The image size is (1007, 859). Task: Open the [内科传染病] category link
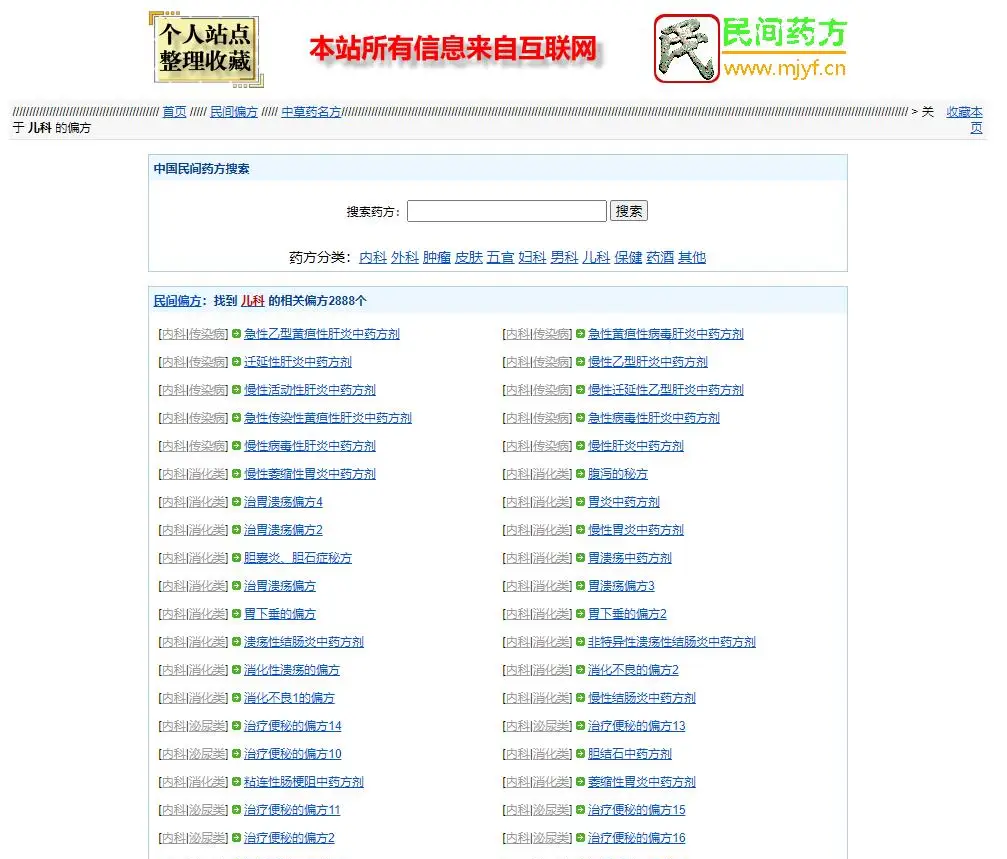coord(191,333)
